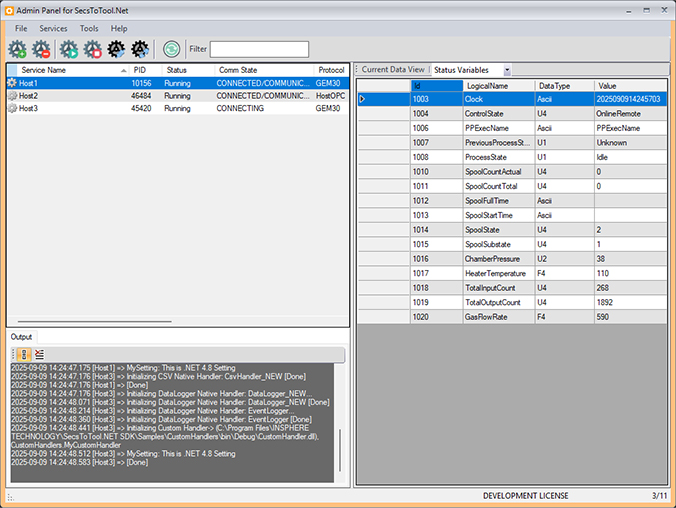Click the Host2 row gear icon

click(x=12, y=96)
